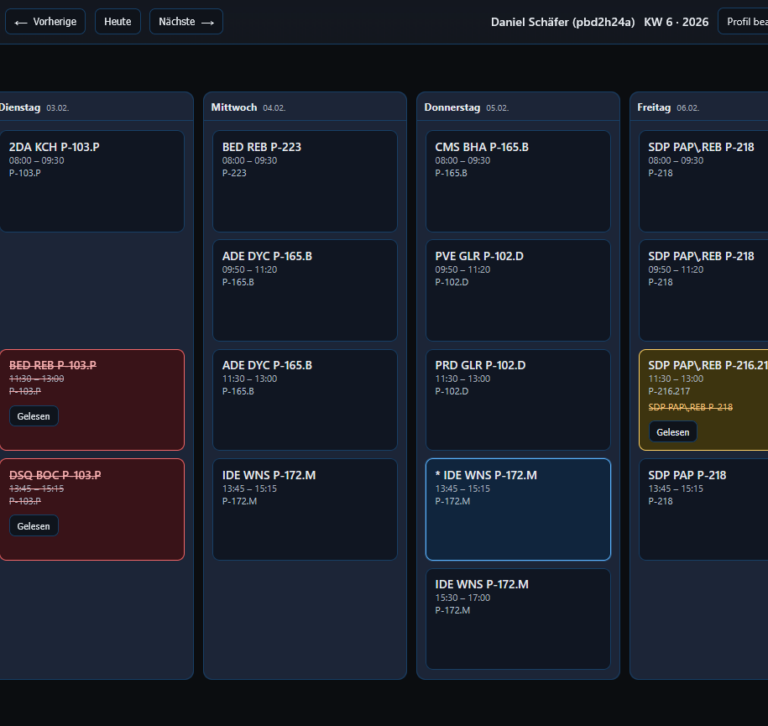Click the Heute button

117,22
